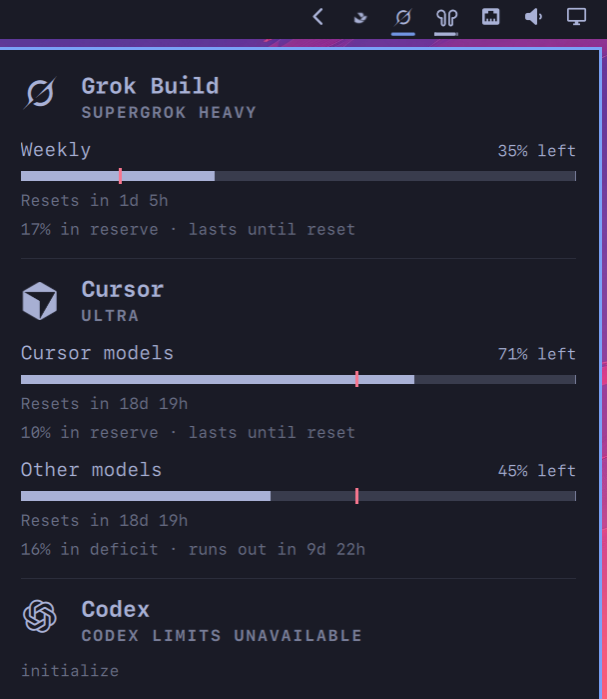Open the display monitor tray icon
This screenshot has height=699, width=607.
point(576,17)
